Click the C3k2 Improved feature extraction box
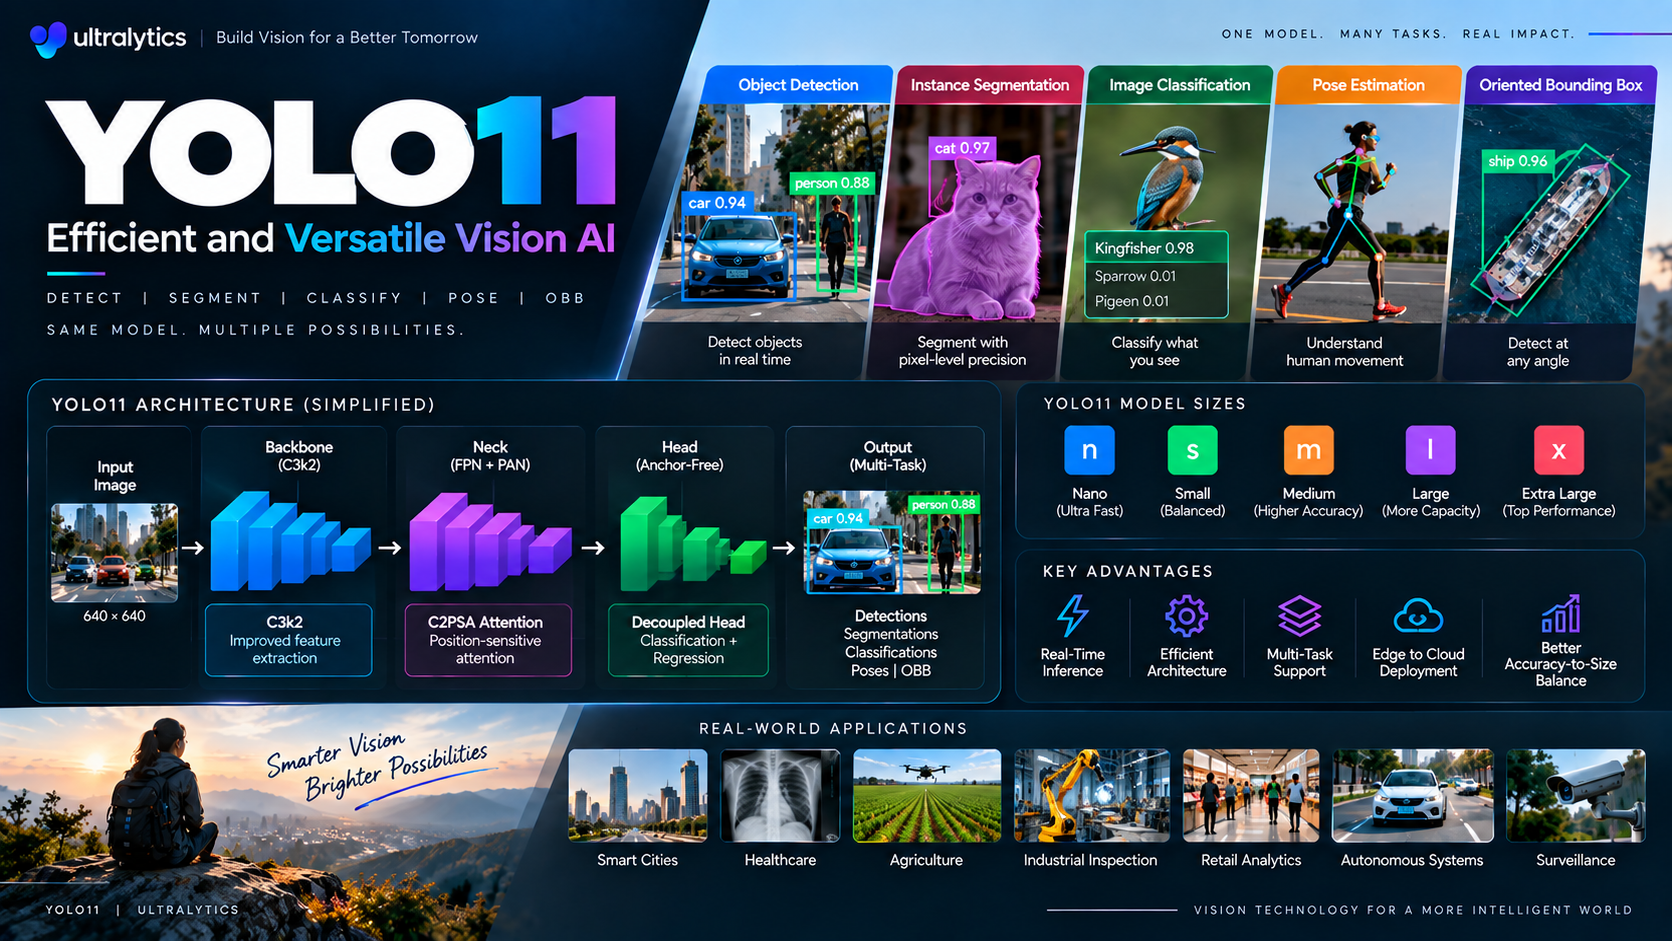Image resolution: width=1672 pixels, height=941 pixels. (x=288, y=640)
